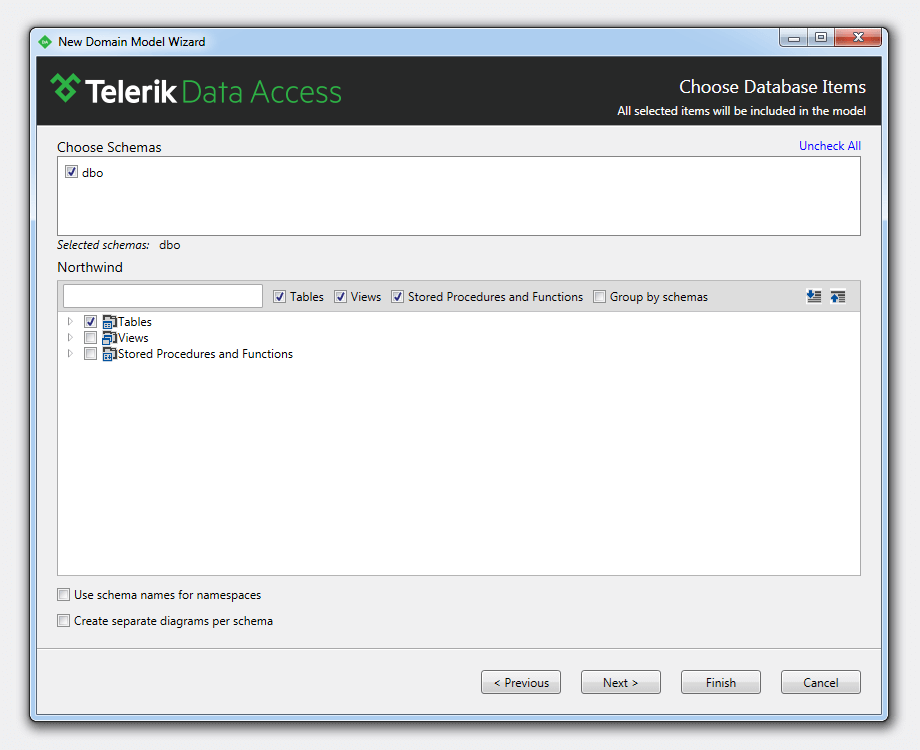Check Stored Procedures and Functions tree checkbox
The height and width of the screenshot is (750, 920).
pos(90,354)
